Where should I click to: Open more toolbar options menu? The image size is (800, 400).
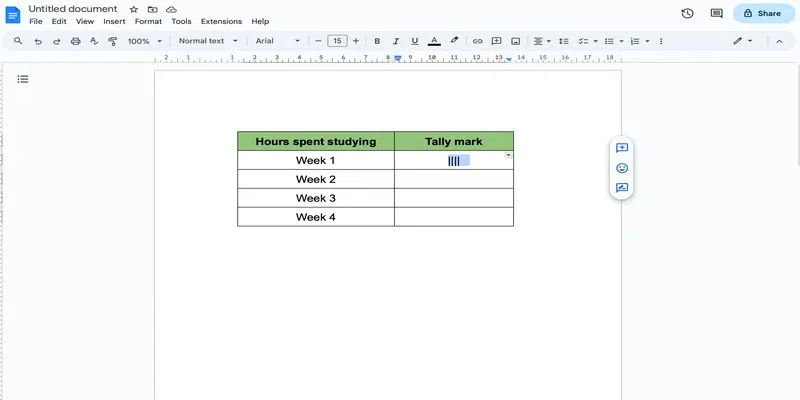pos(661,41)
